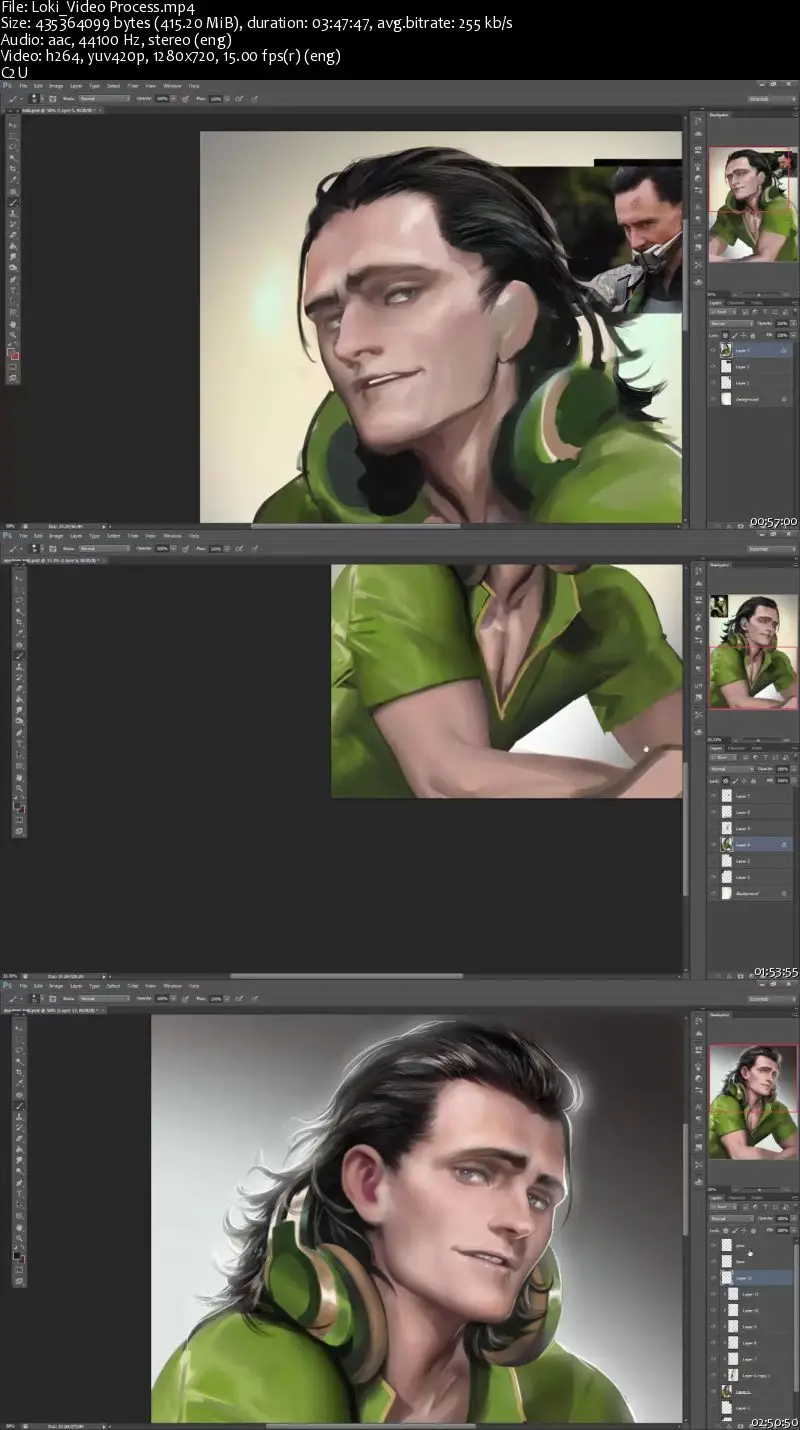
Task: Select the Eraser tool in the 00:57:00 frame
Action: coord(13,235)
